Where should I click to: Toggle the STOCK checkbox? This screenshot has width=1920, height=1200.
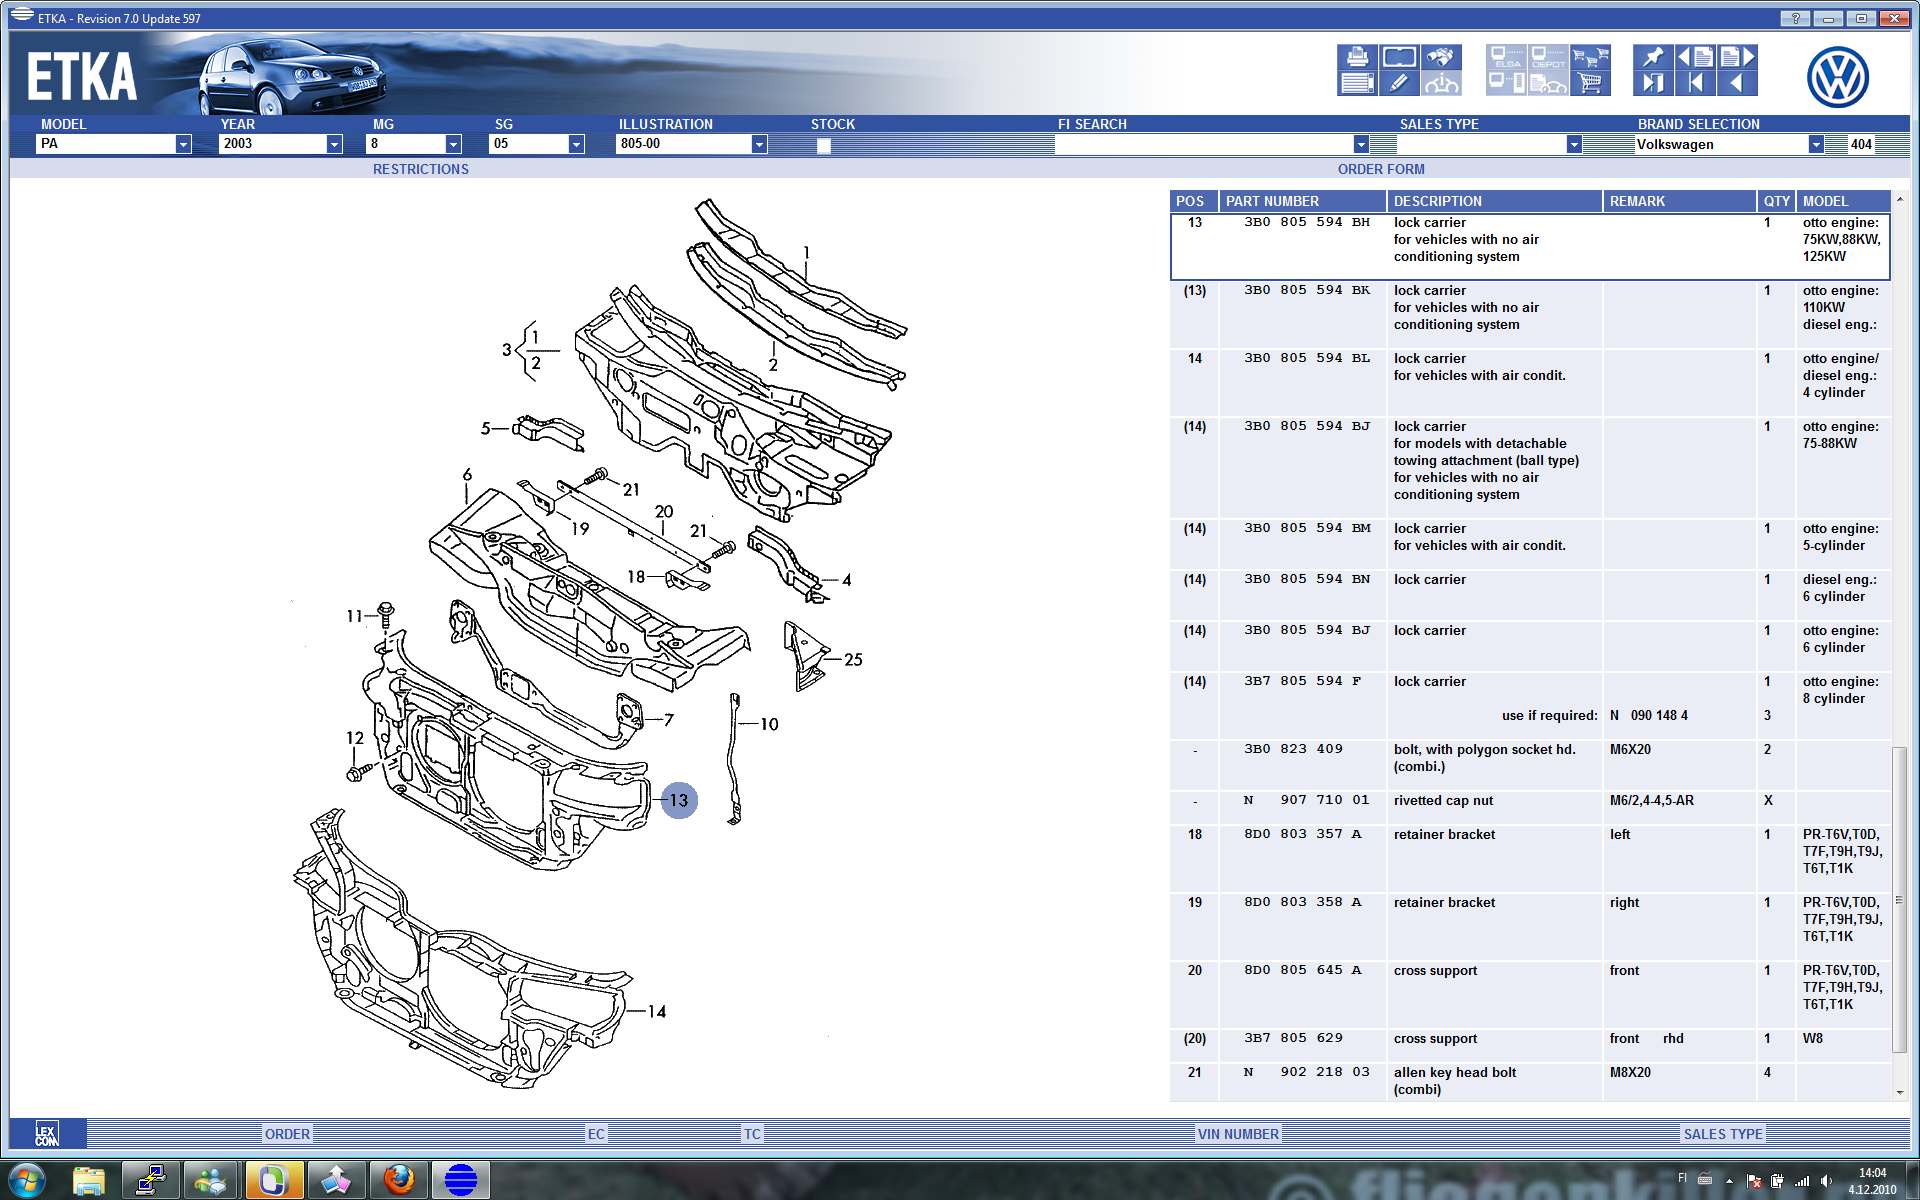823,145
